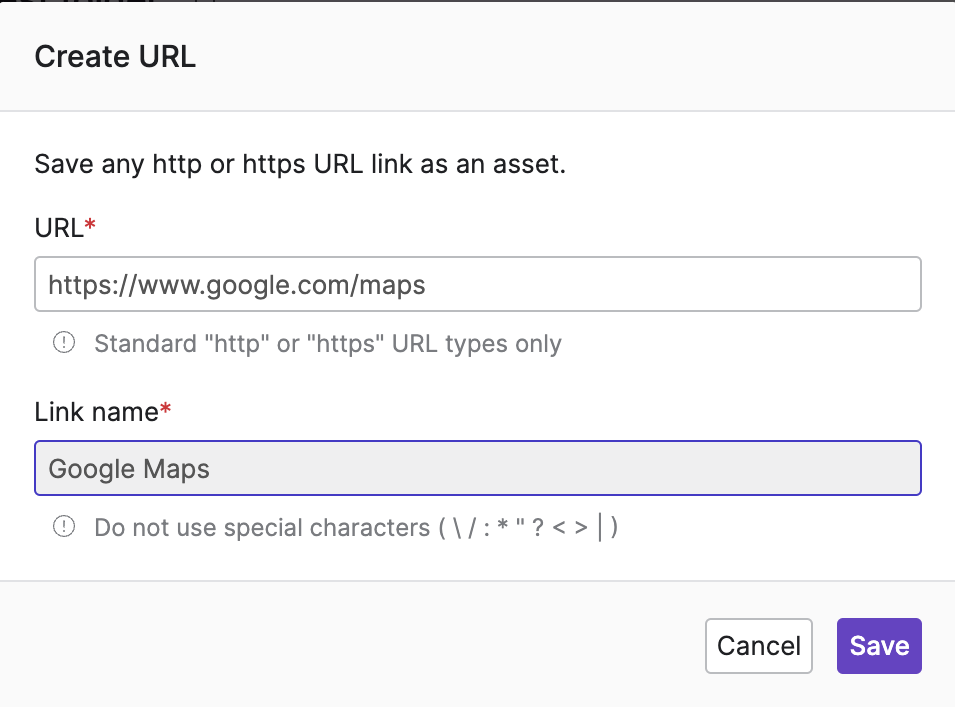Click the "Standard http or https" hint text

(x=327, y=344)
